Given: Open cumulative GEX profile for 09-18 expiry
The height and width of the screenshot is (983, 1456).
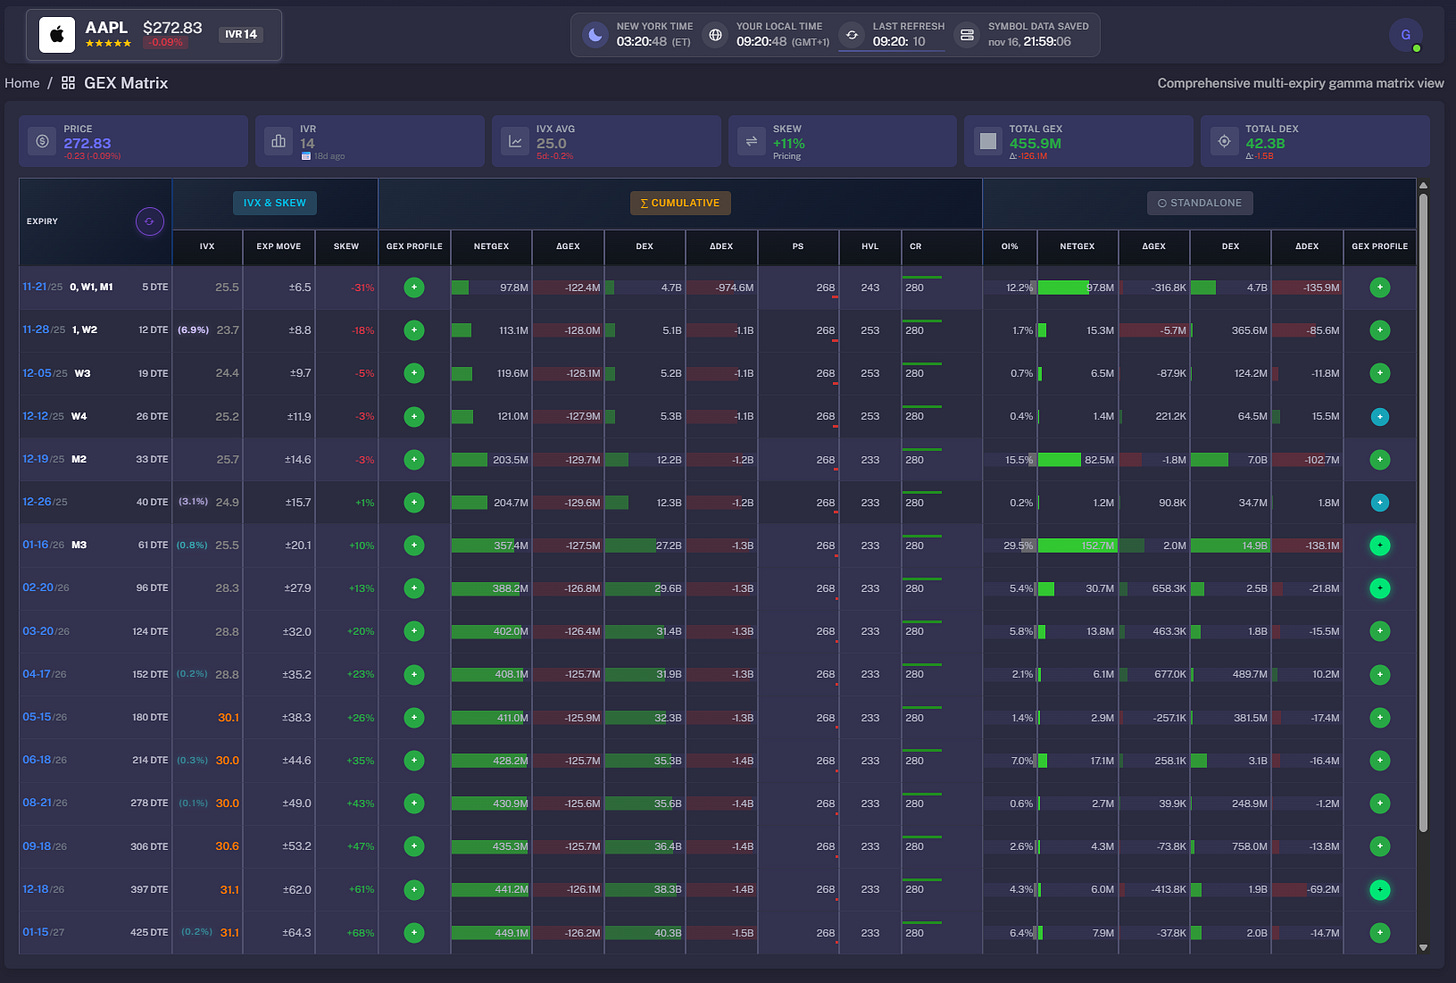Looking at the screenshot, I should pyautogui.click(x=414, y=847).
